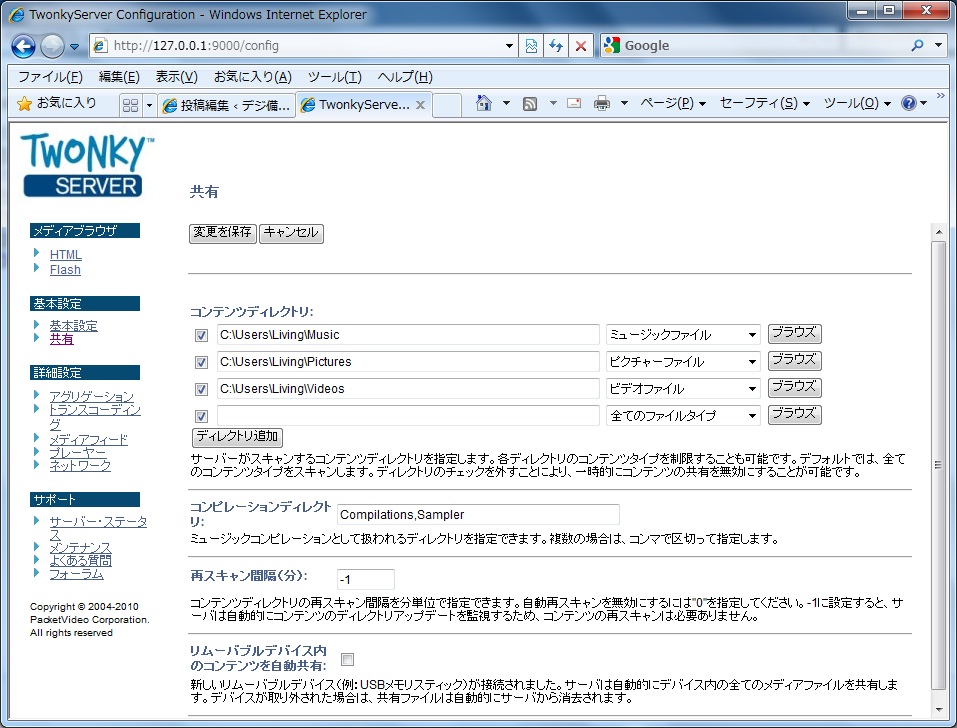Click the vertical scrollbar thumb

(x=939, y=465)
